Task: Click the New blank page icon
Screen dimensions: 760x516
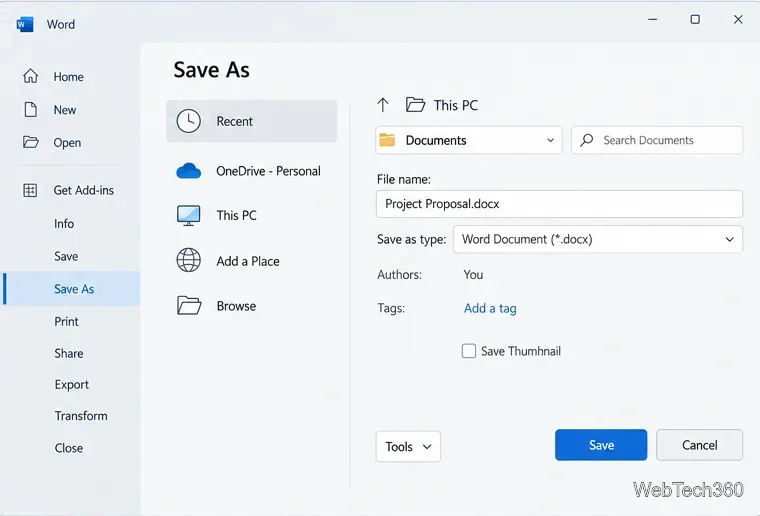Action: 31,109
